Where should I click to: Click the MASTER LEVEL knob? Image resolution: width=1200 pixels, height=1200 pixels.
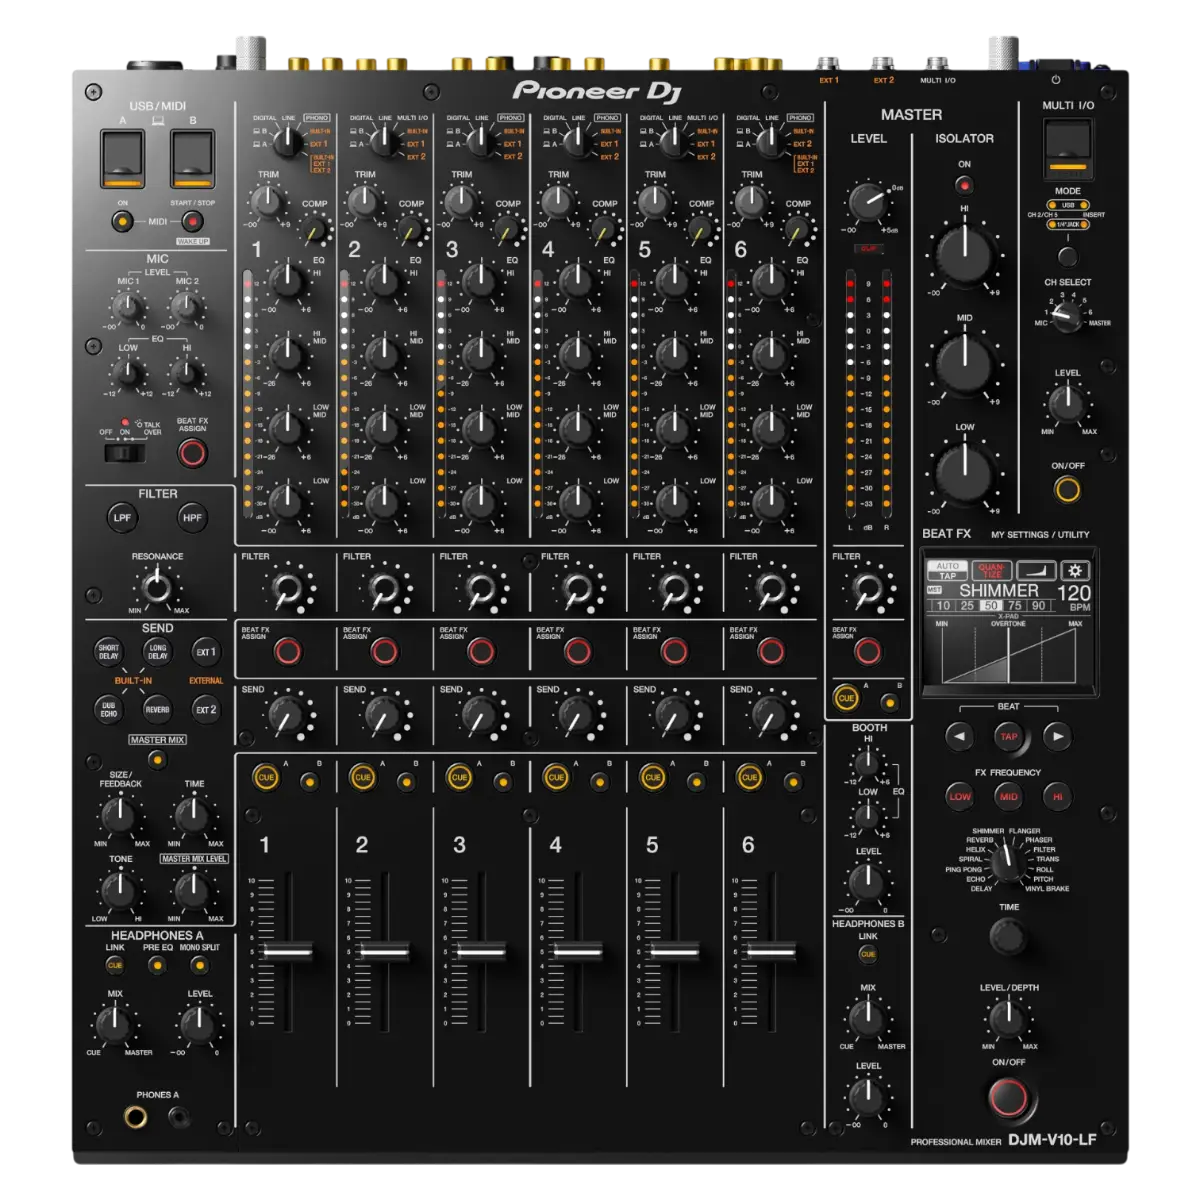pyautogui.click(x=868, y=202)
